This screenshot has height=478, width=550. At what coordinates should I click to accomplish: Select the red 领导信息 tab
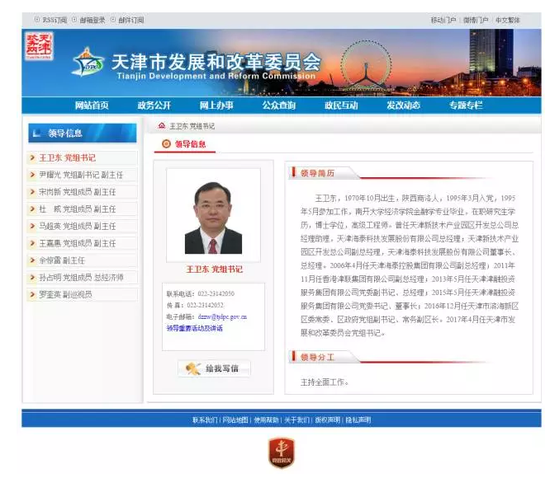tap(190, 144)
